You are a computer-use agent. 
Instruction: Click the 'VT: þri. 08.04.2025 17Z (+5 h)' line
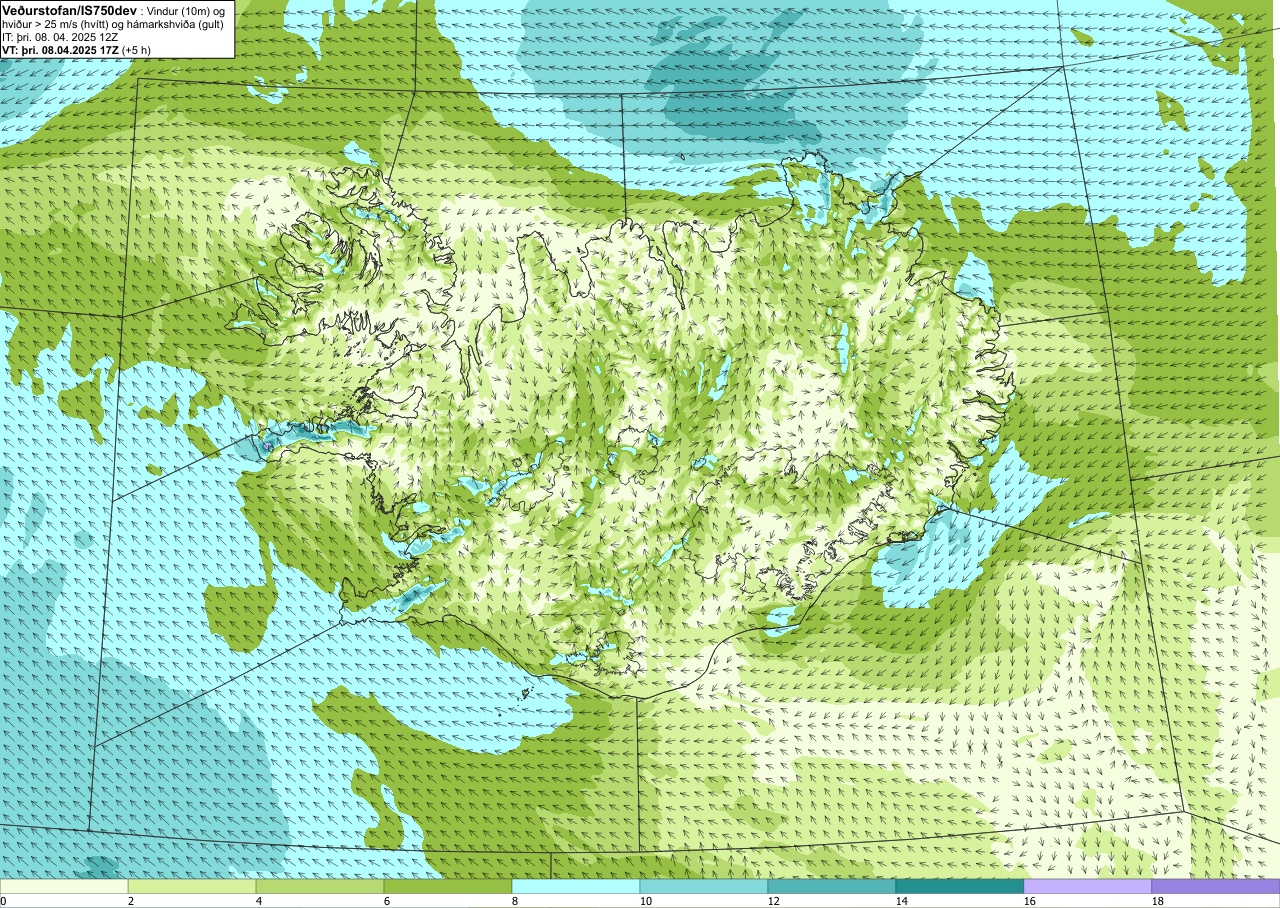[77, 49]
